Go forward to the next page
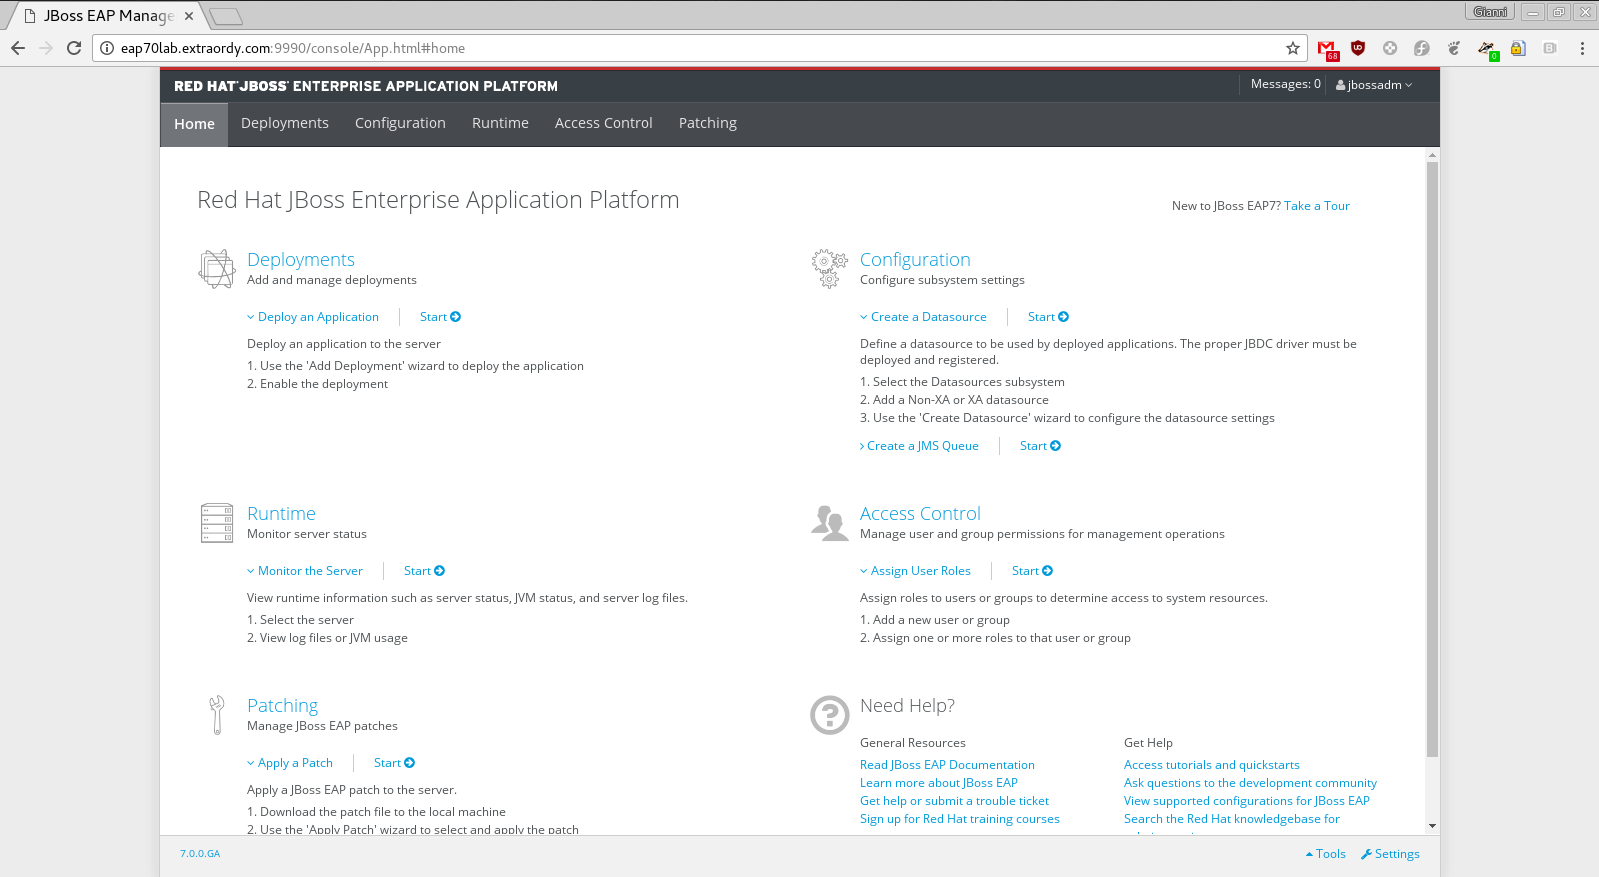Screen dimensions: 1599x877 tap(46, 48)
